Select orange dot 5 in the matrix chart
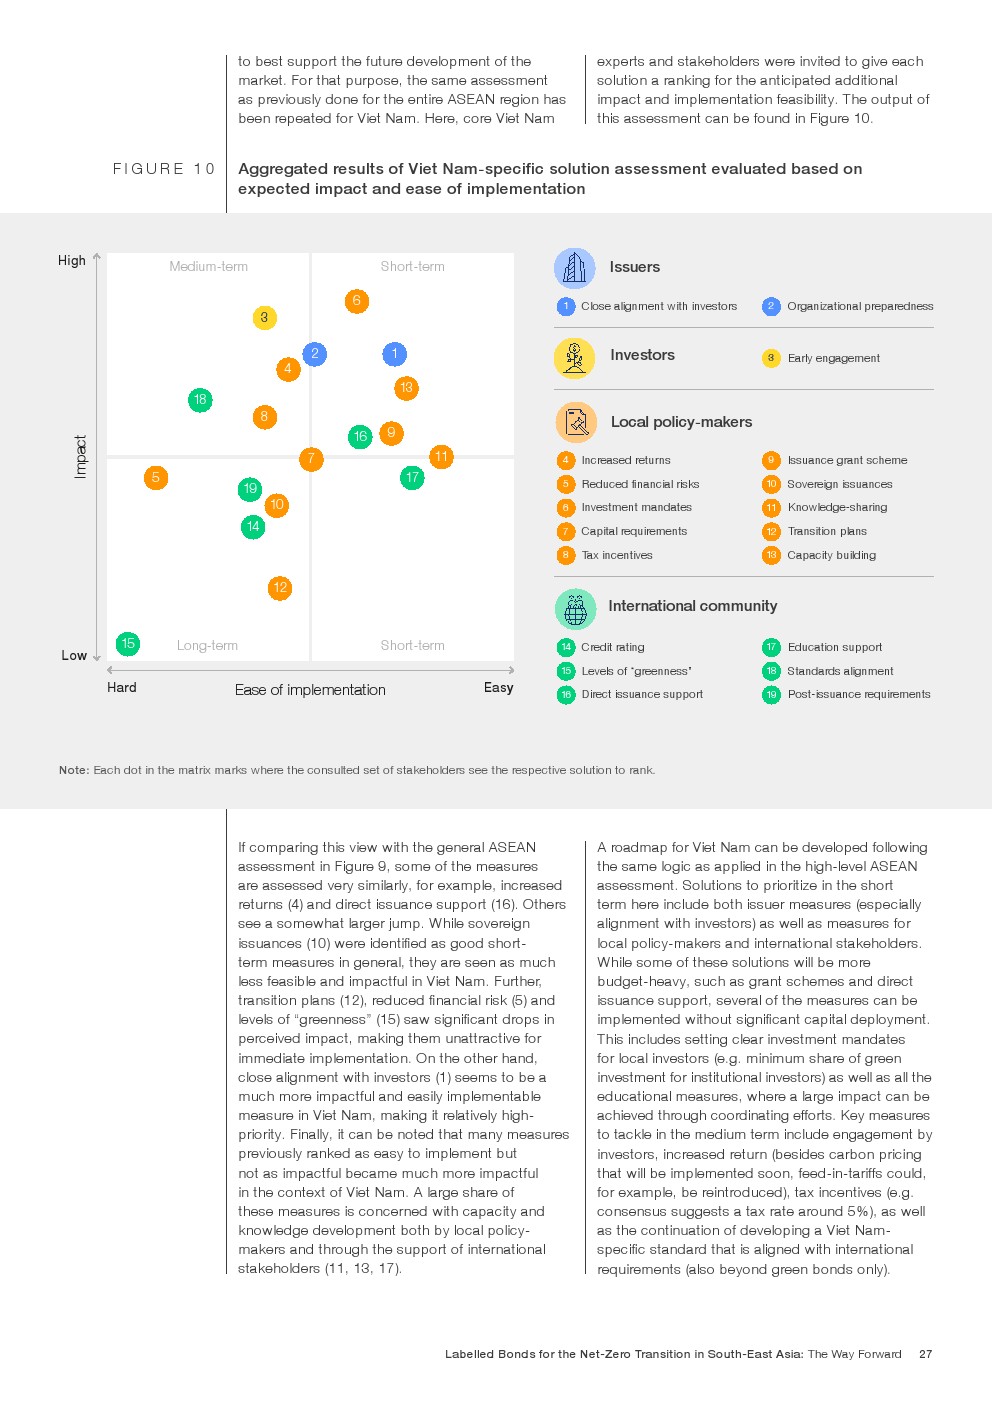Screen dimensions: 992x1403 (155, 478)
